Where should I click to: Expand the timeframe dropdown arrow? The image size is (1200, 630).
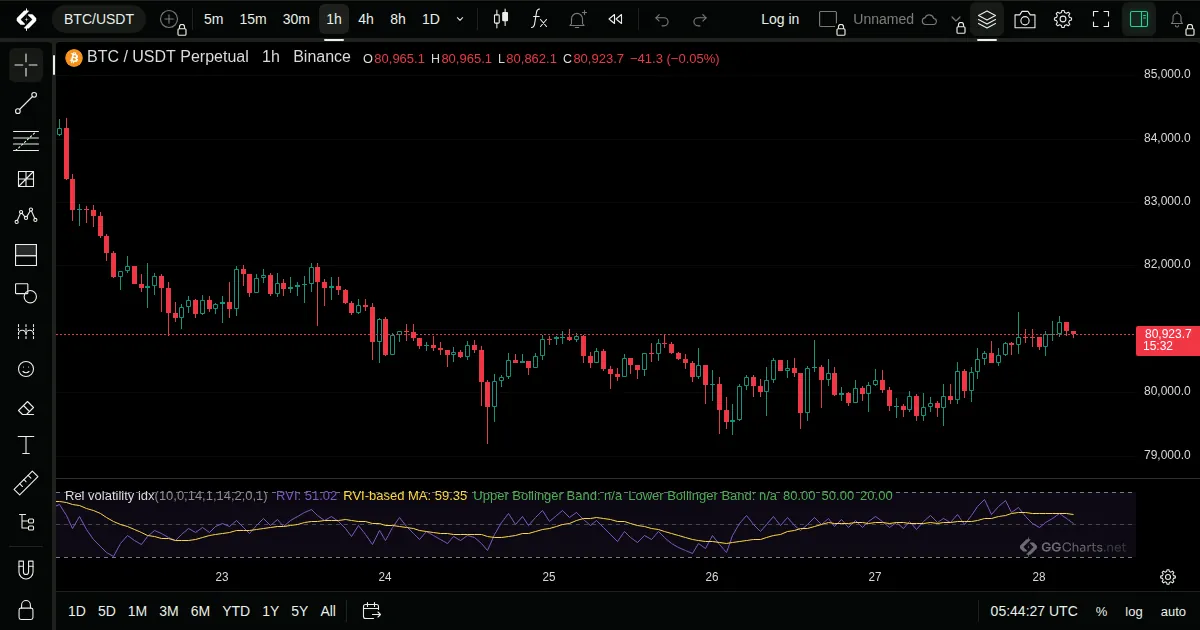[460, 19]
